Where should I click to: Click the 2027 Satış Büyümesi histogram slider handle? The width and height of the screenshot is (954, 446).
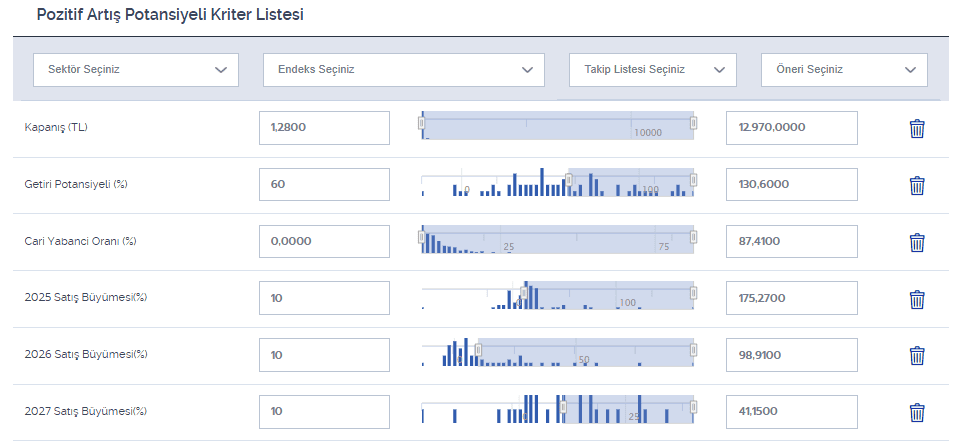tap(562, 407)
